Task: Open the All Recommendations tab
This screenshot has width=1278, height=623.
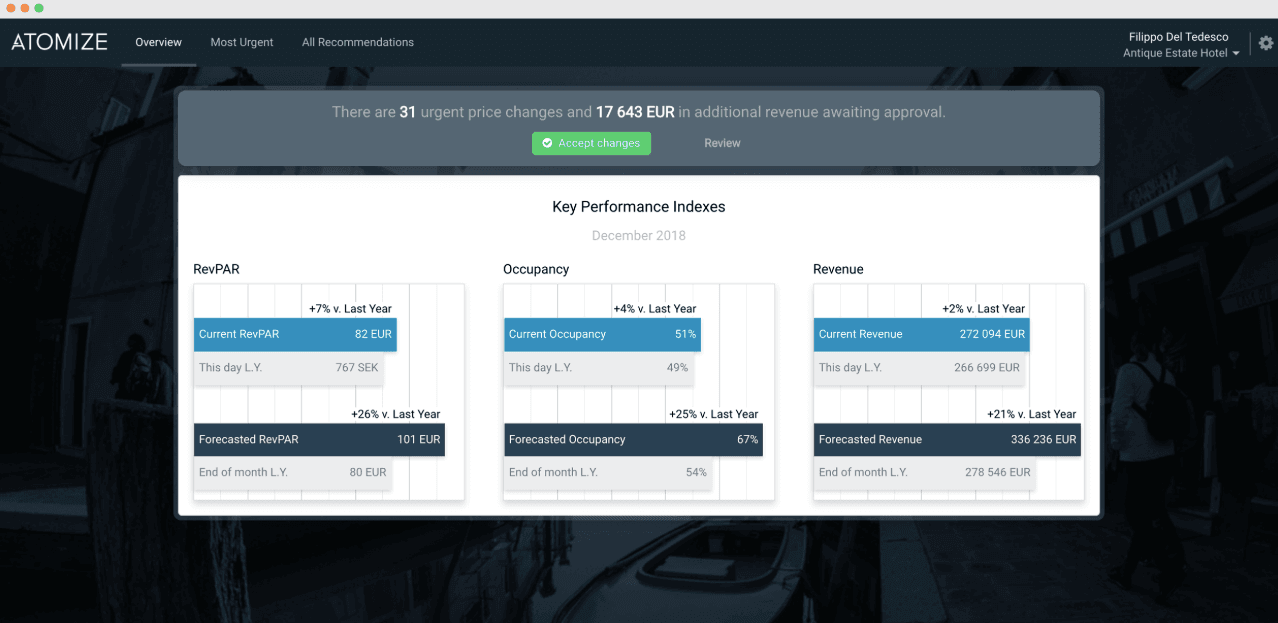Action: tap(357, 42)
